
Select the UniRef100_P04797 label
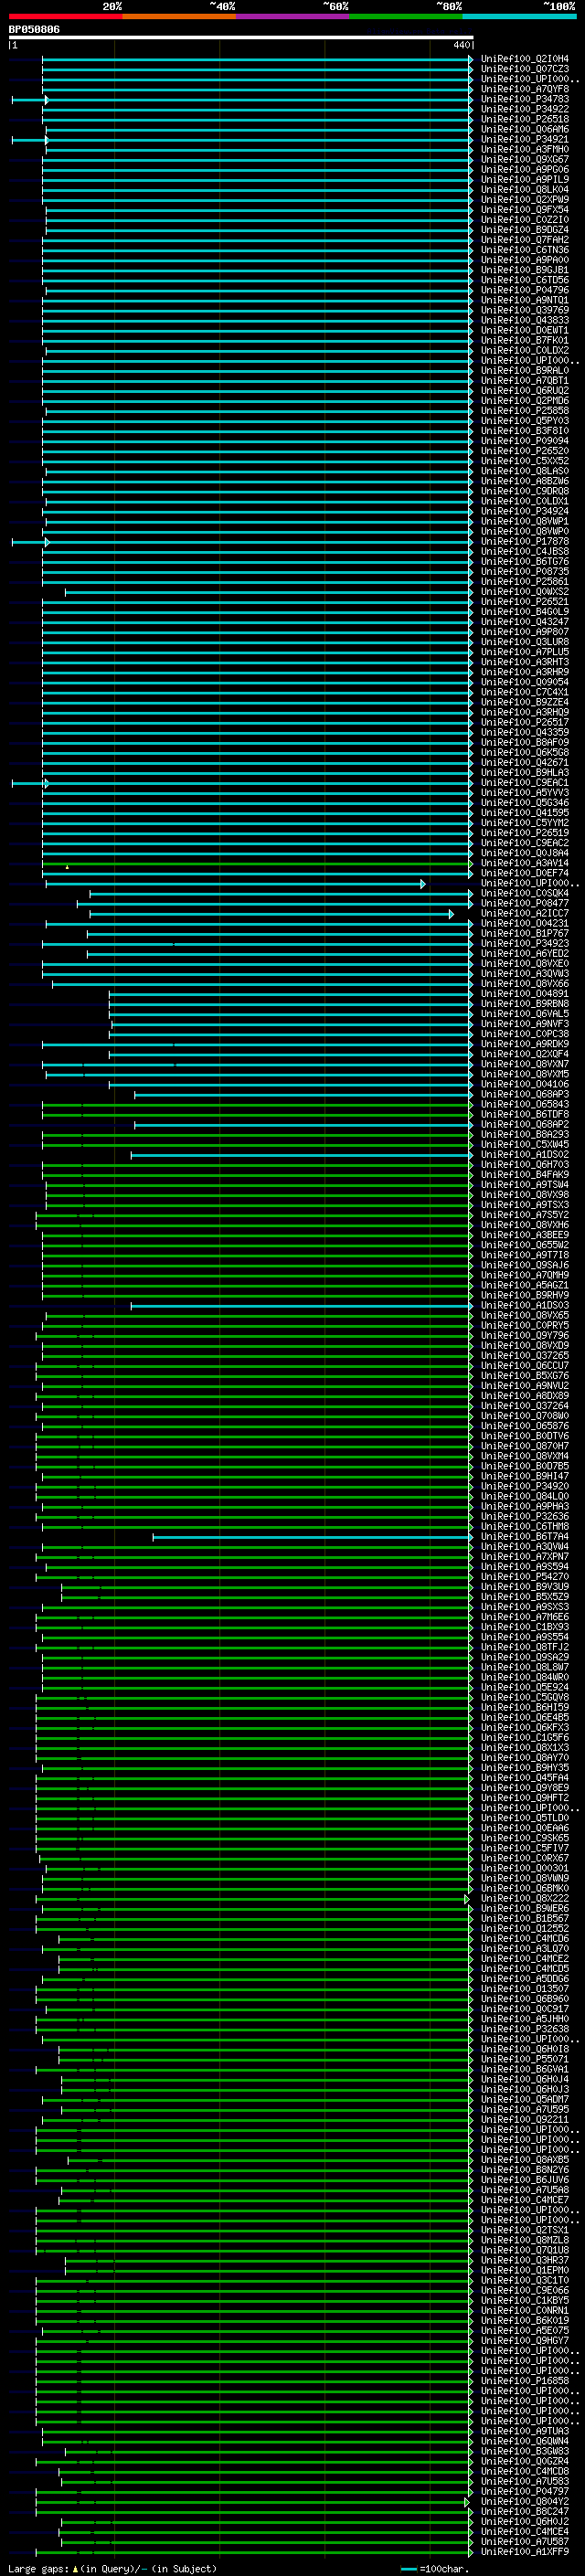525,2491
